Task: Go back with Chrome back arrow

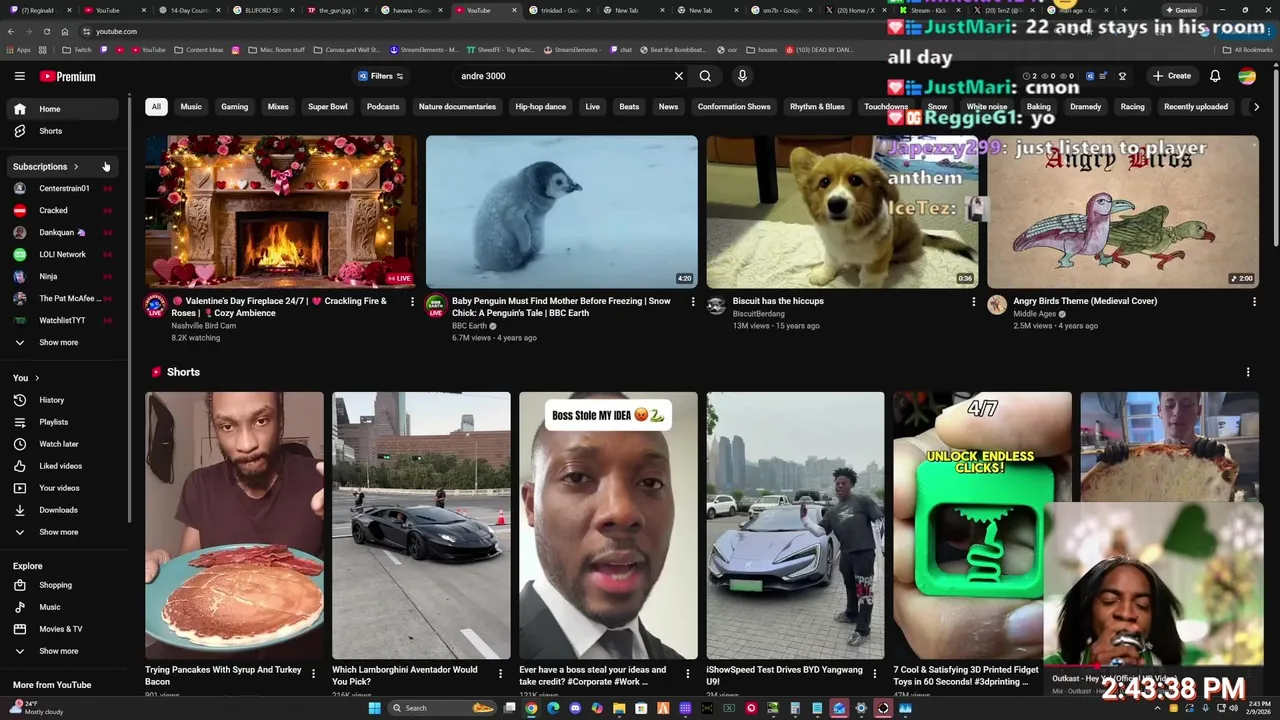Action: (11, 31)
